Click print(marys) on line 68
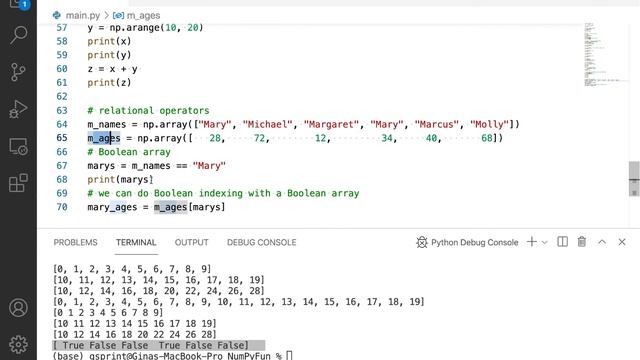This screenshot has height=360, width=640. (120, 180)
